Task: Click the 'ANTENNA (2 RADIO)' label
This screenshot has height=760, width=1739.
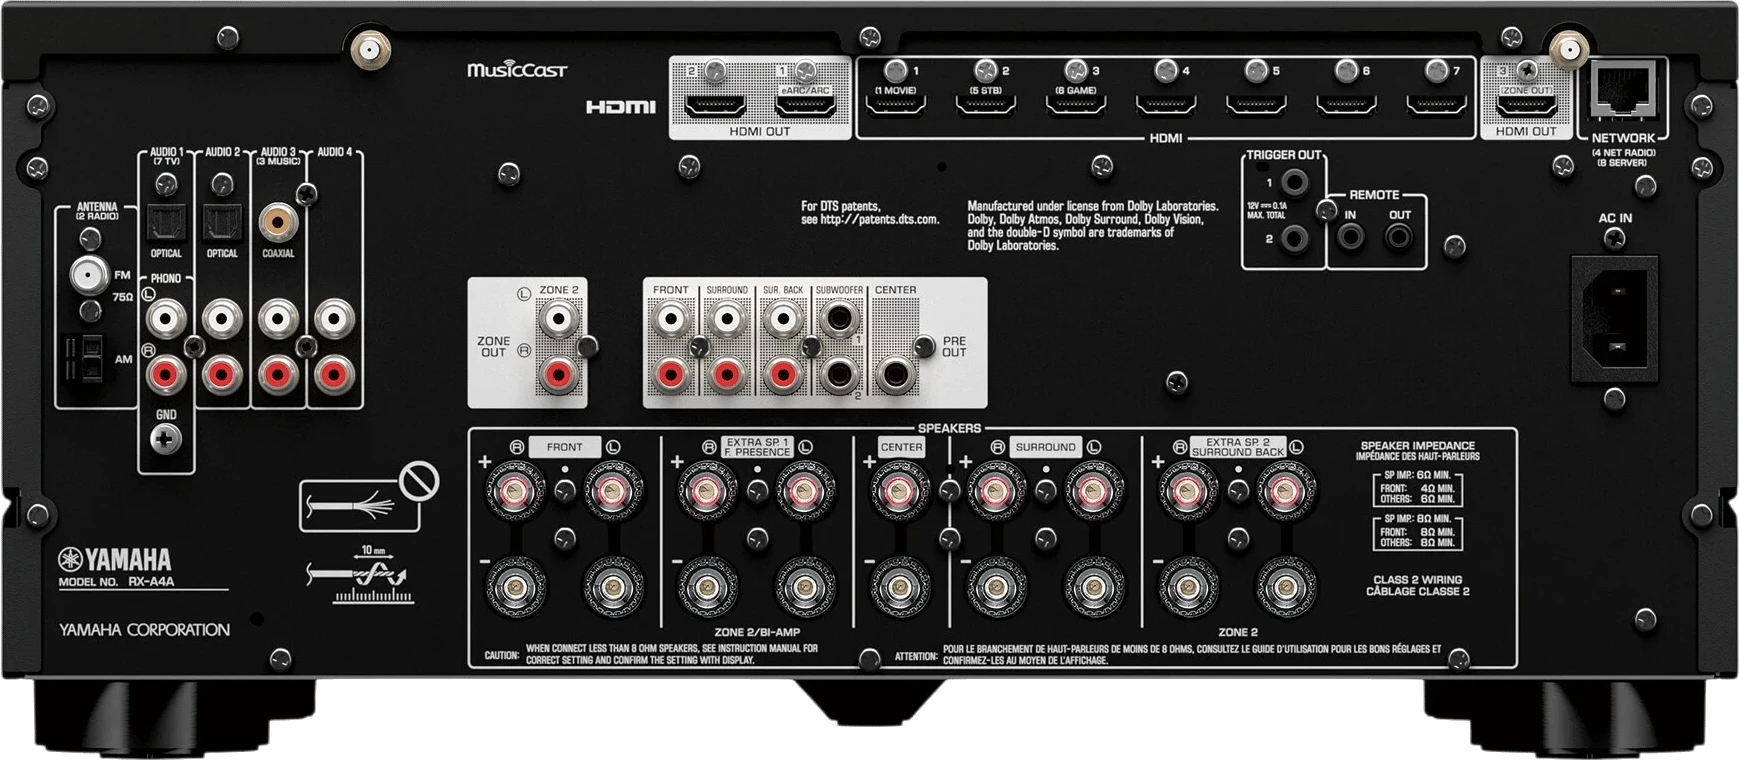Action: tap(97, 212)
